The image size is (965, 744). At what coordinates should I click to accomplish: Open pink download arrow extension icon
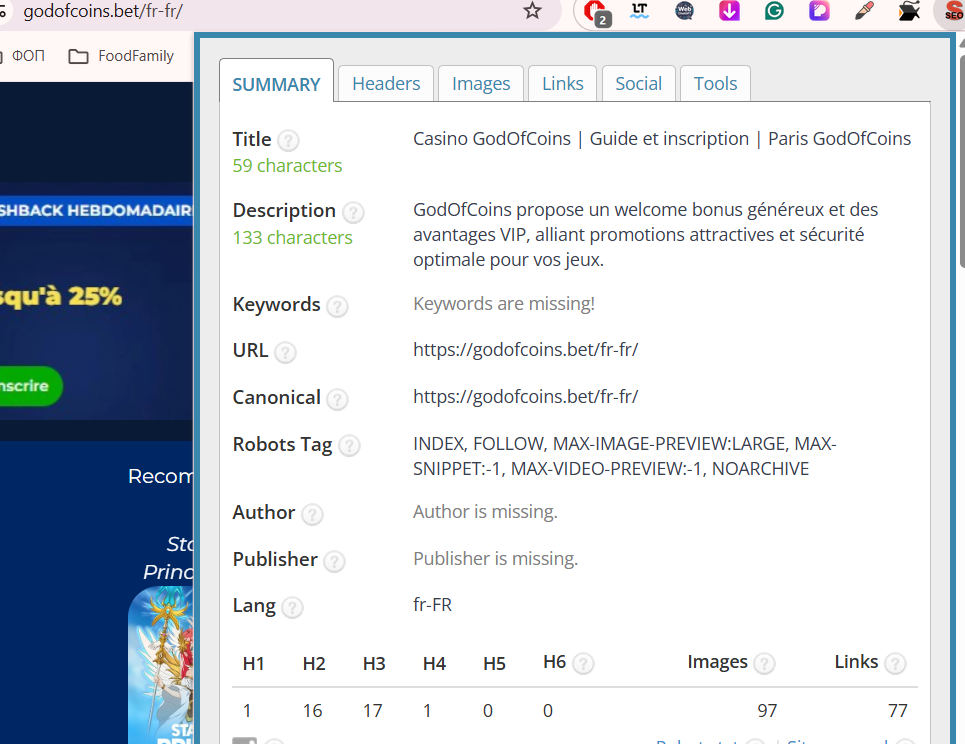729,10
